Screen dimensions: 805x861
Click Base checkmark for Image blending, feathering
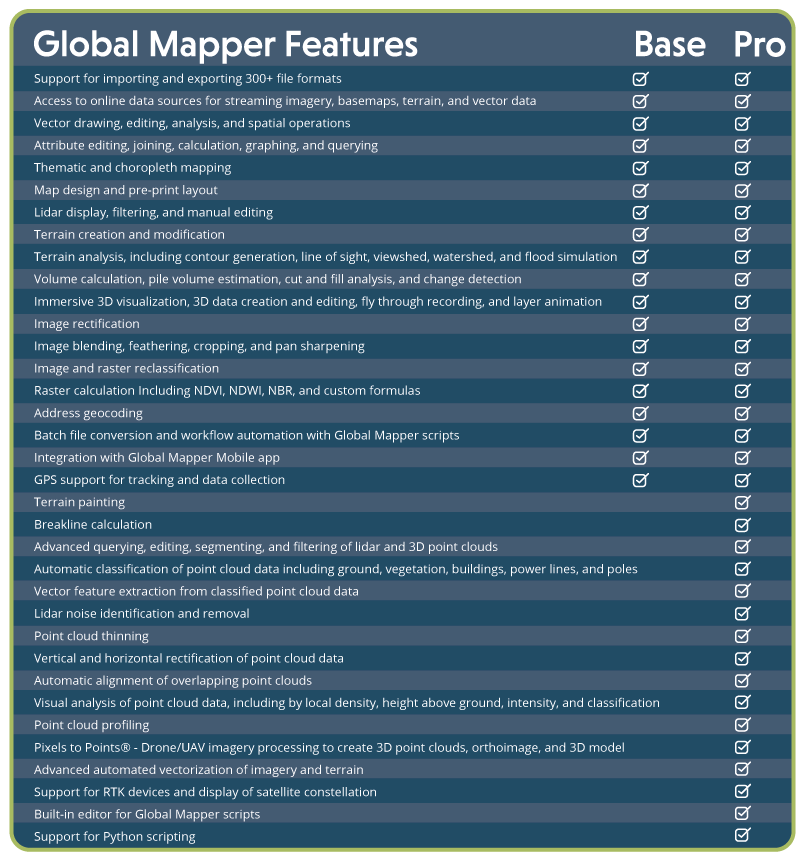click(640, 346)
